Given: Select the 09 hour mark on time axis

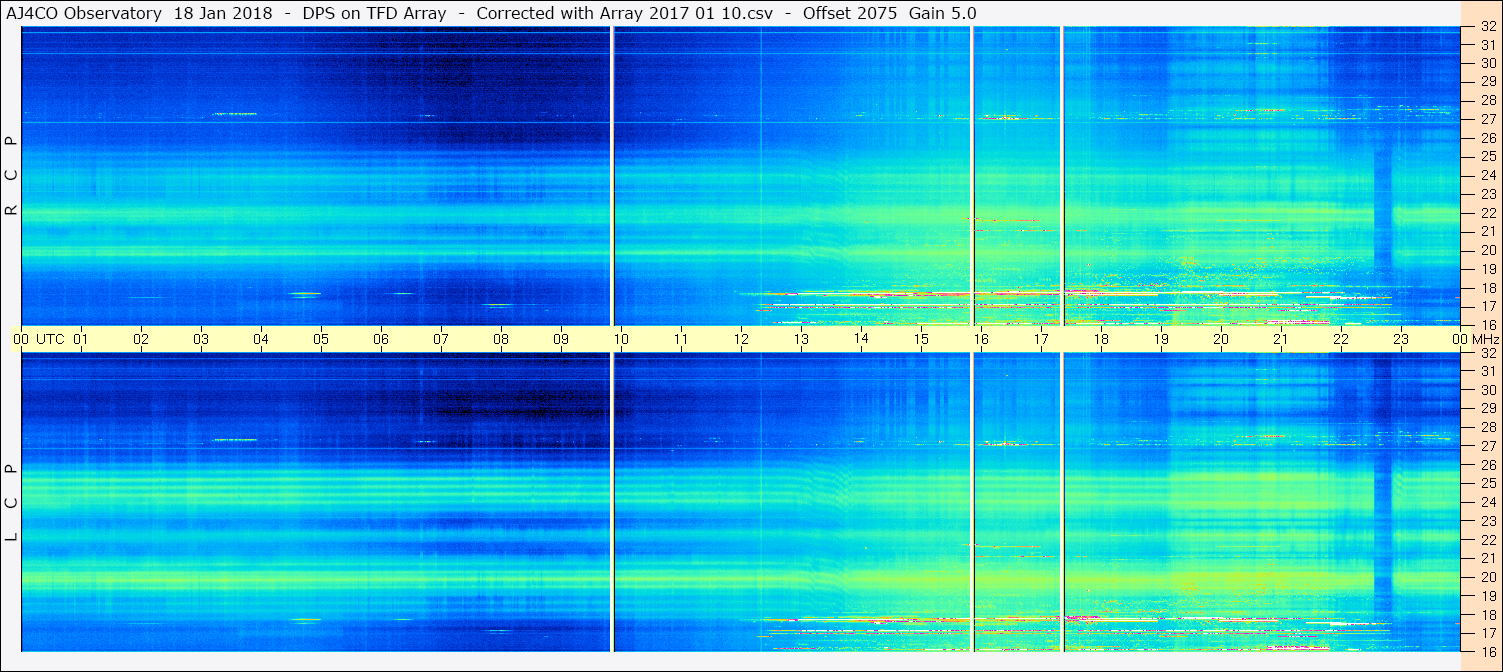Looking at the screenshot, I should pos(561,340).
